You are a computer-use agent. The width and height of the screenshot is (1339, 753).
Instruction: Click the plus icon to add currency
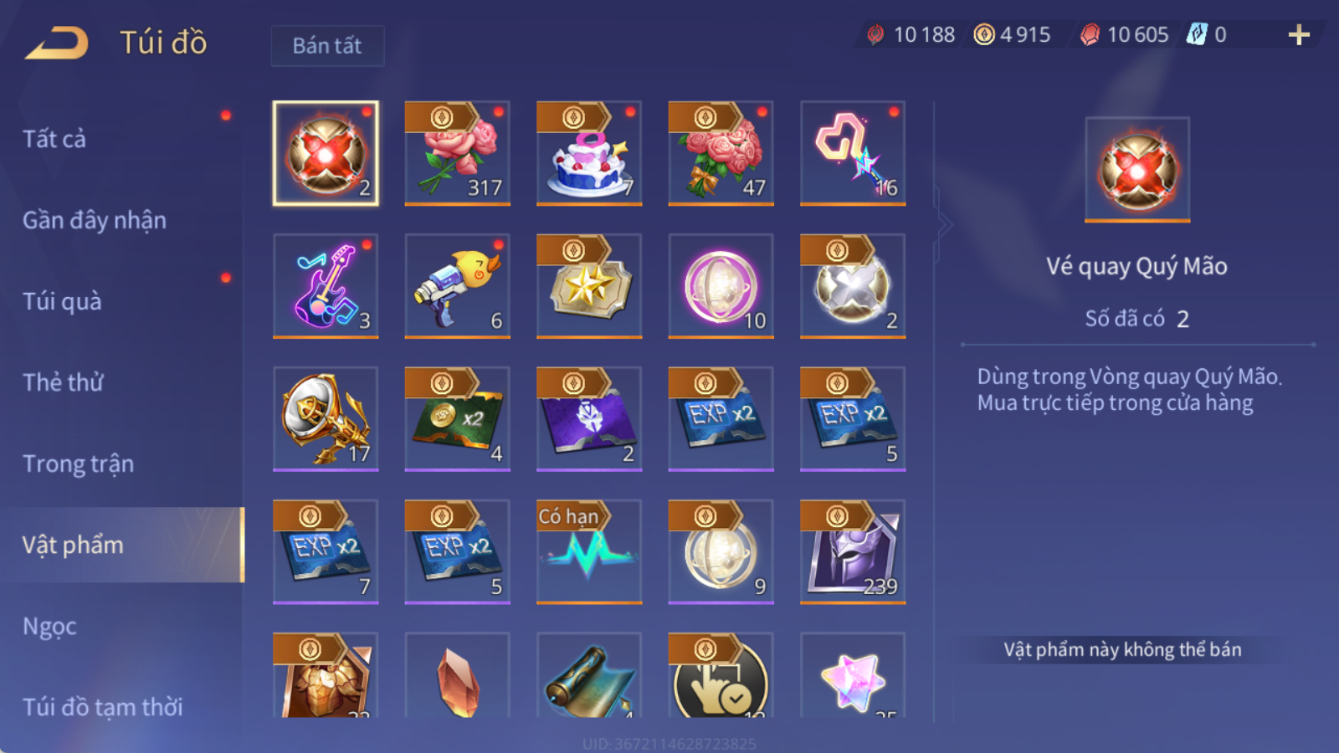(1299, 35)
